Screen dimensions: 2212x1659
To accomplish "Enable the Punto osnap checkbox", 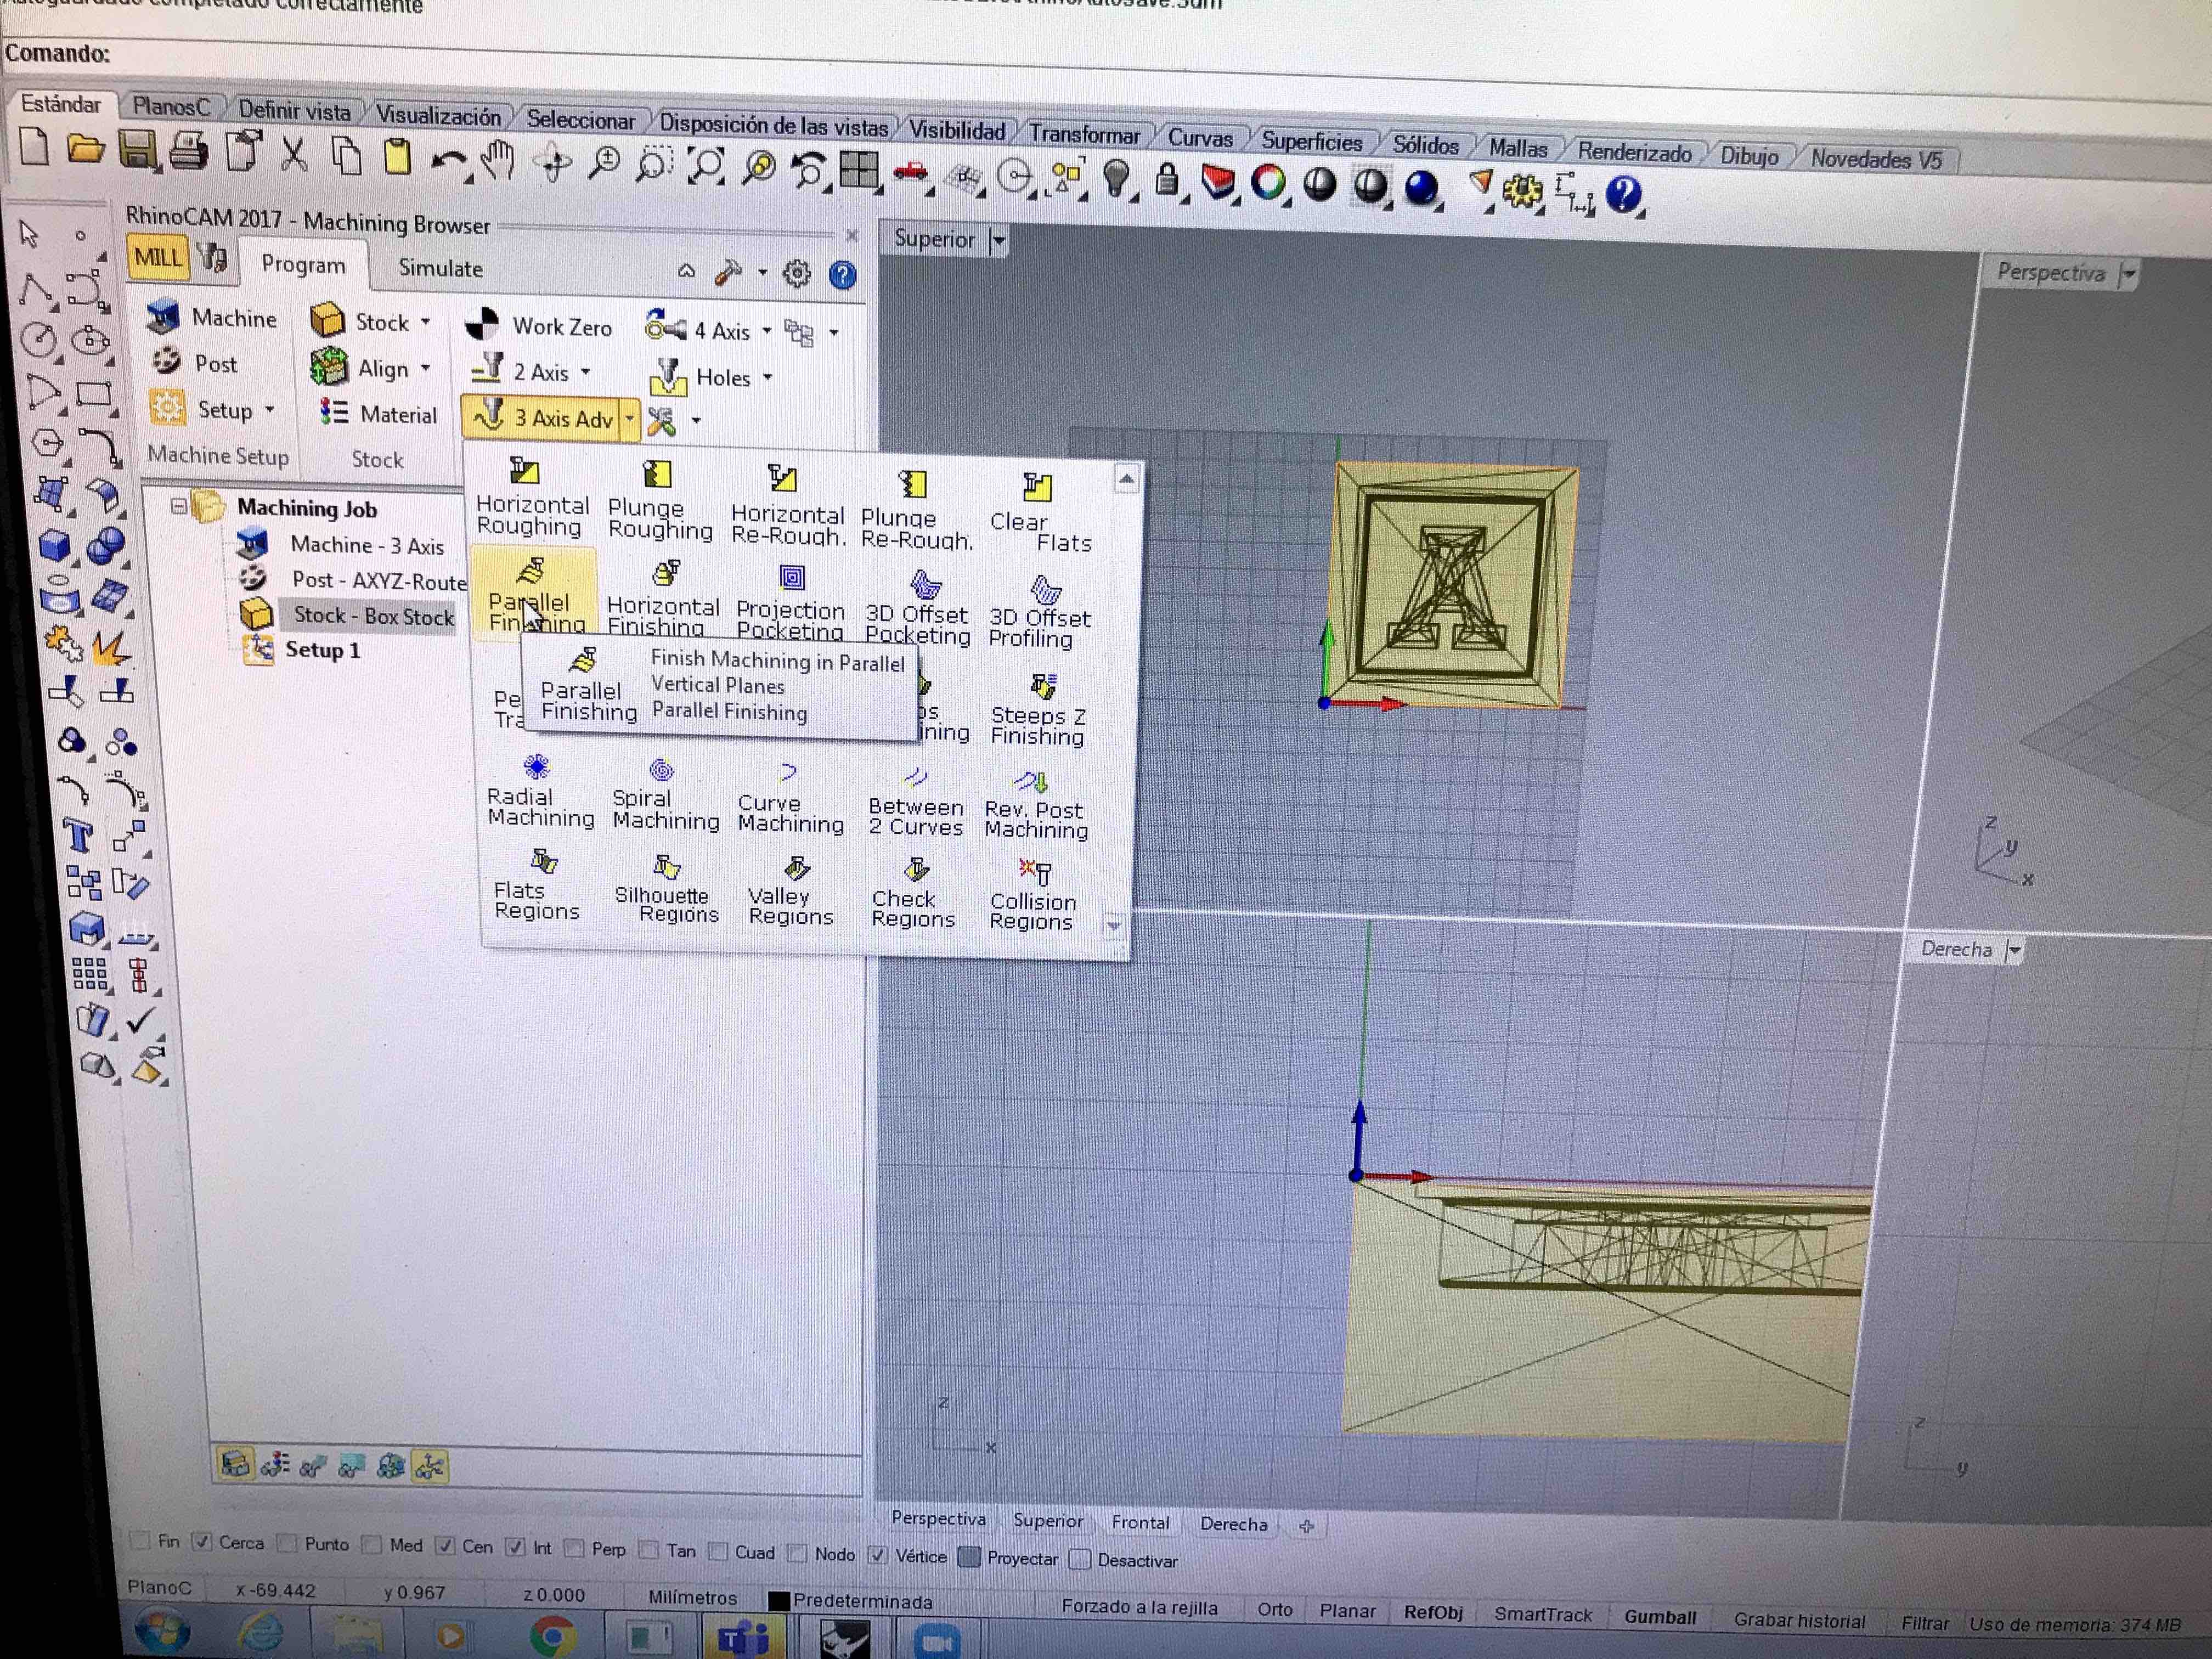I will click(x=288, y=1543).
